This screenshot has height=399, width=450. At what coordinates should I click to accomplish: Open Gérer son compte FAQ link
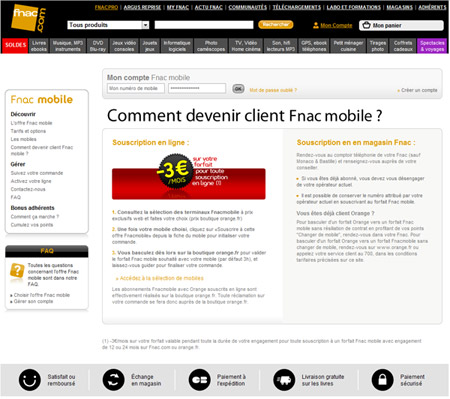(32, 301)
